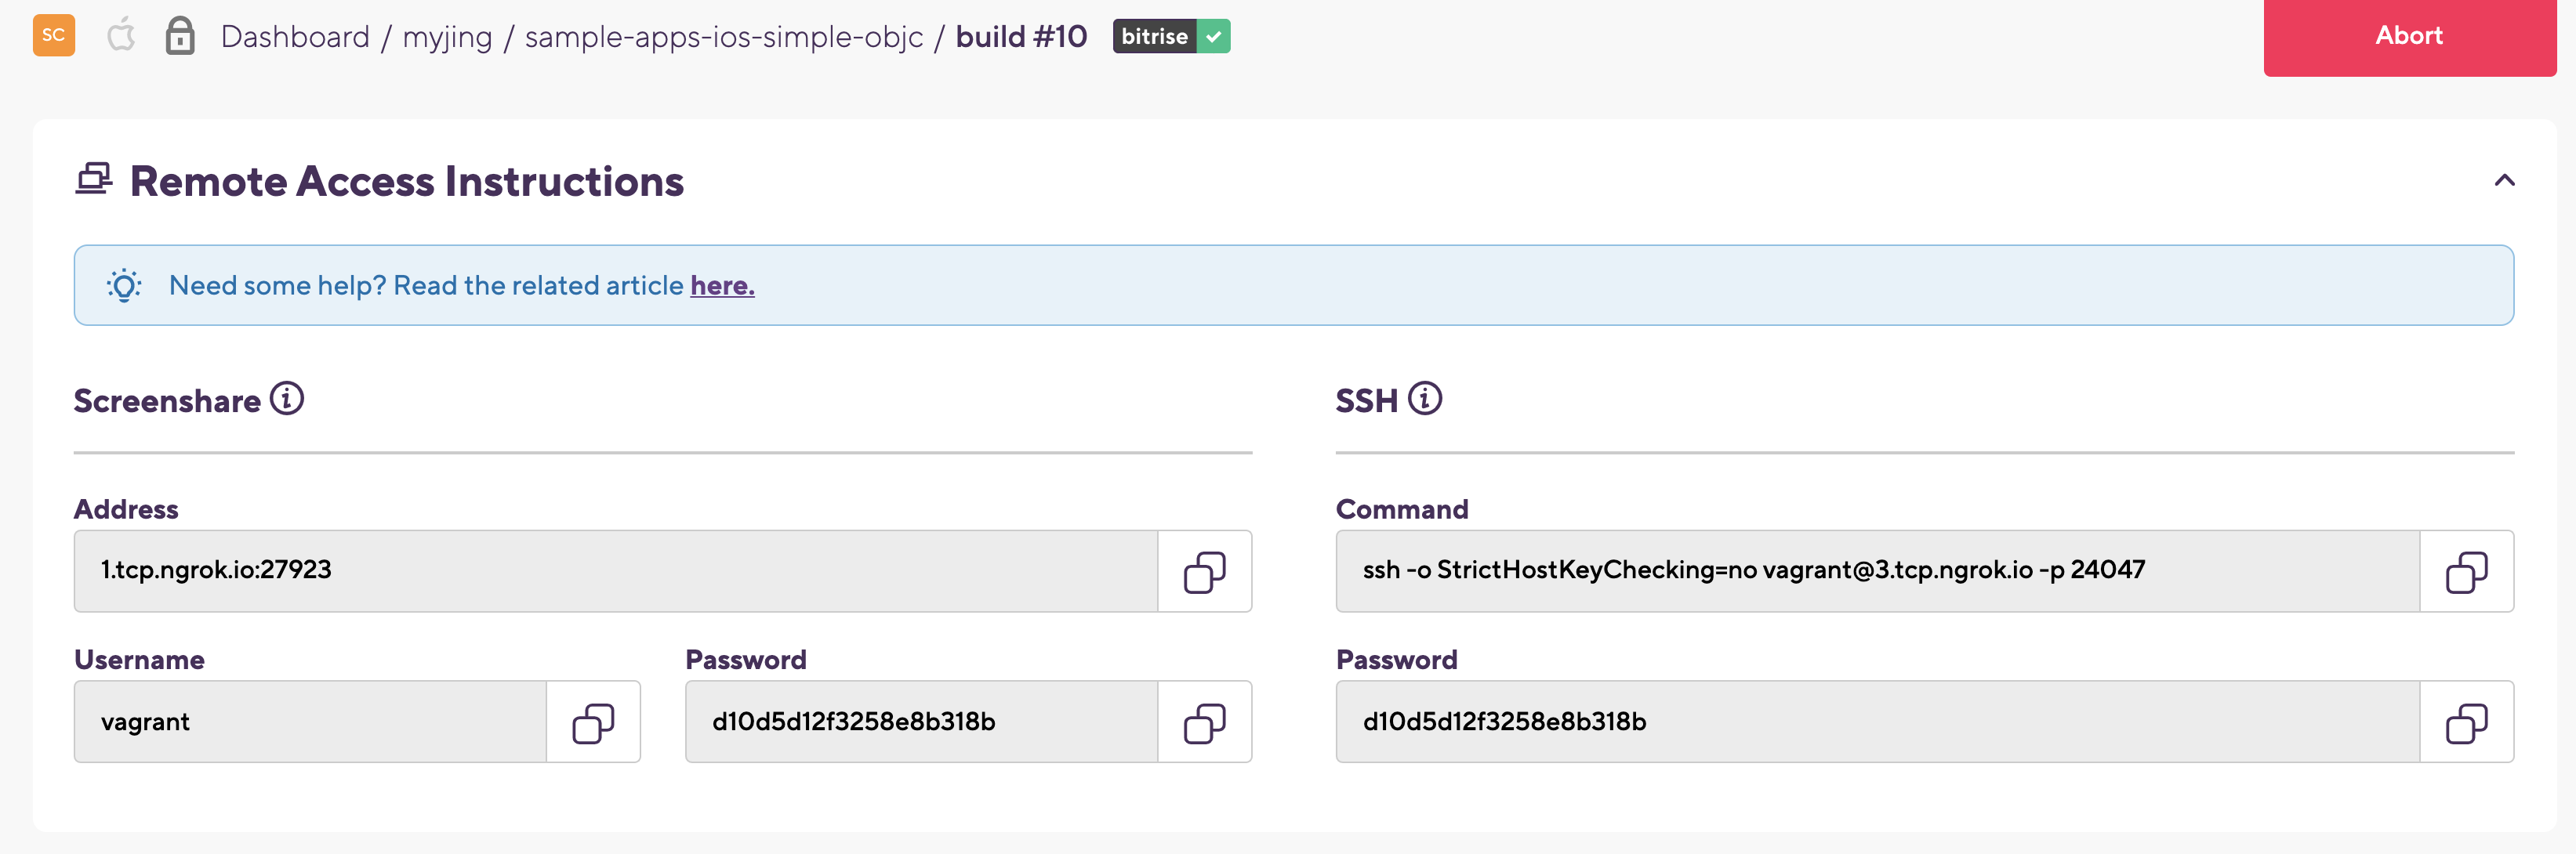Abort the running build
Screen dimensions: 2576x854
[x=2409, y=36]
